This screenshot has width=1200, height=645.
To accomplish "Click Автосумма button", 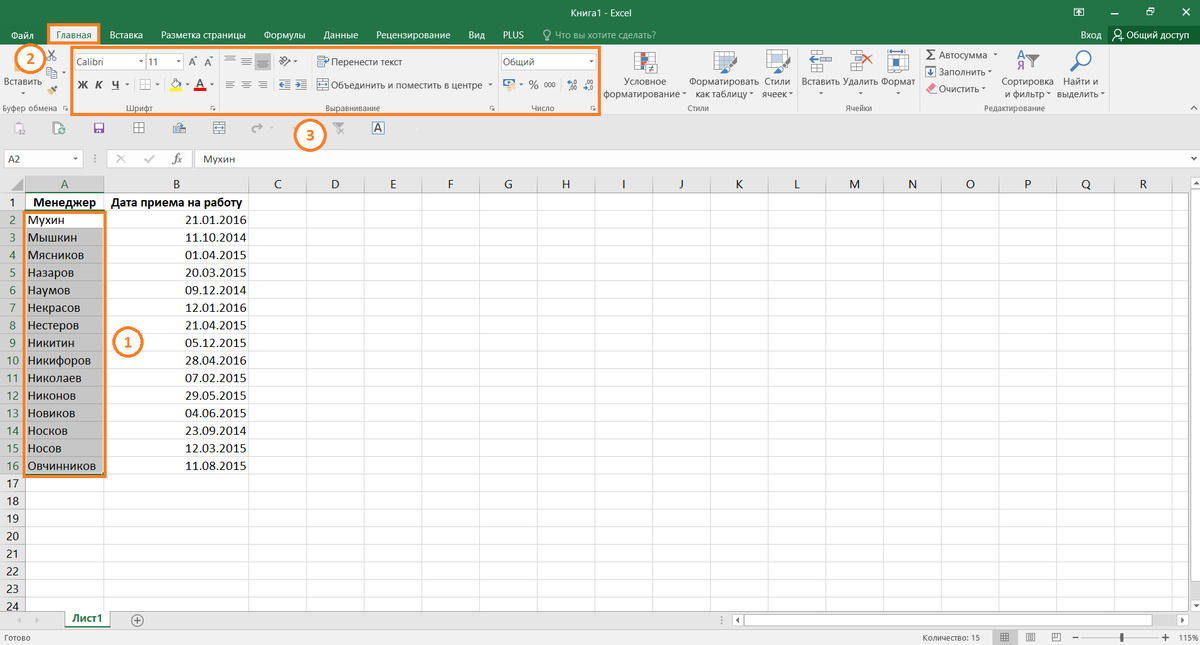I will 959,55.
